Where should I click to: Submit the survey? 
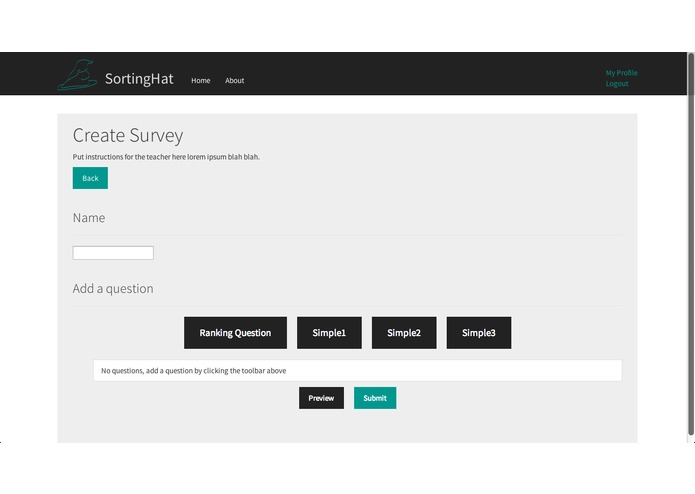coord(375,398)
